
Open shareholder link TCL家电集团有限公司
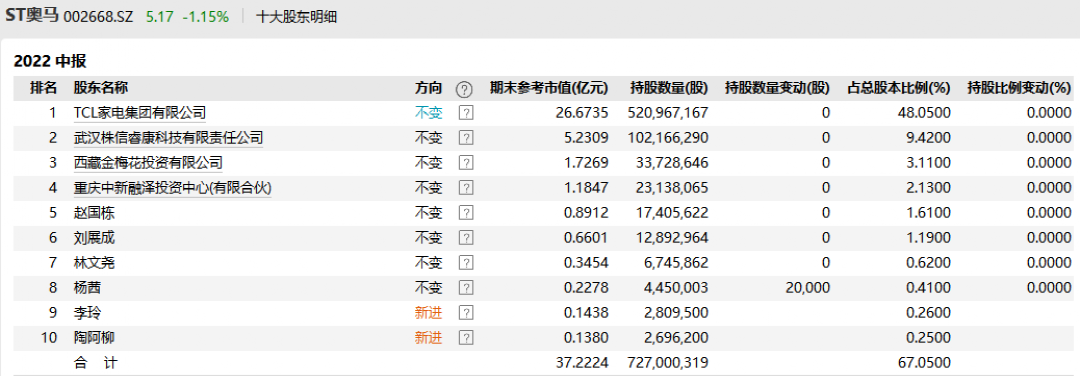tap(140, 113)
